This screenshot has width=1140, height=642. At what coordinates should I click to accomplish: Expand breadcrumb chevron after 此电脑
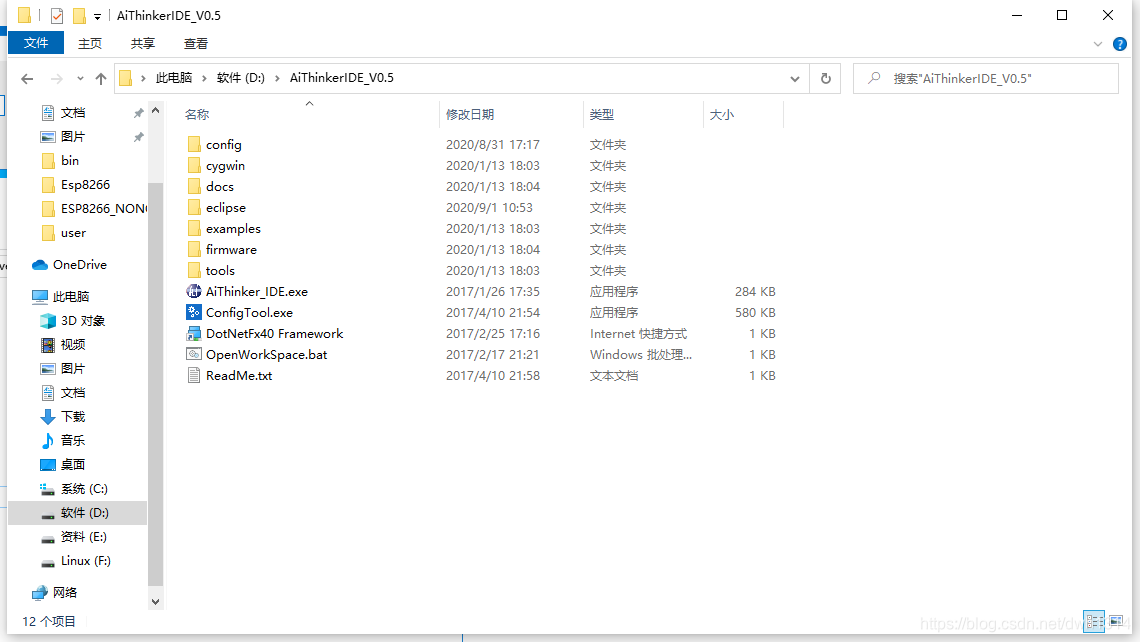tap(204, 78)
